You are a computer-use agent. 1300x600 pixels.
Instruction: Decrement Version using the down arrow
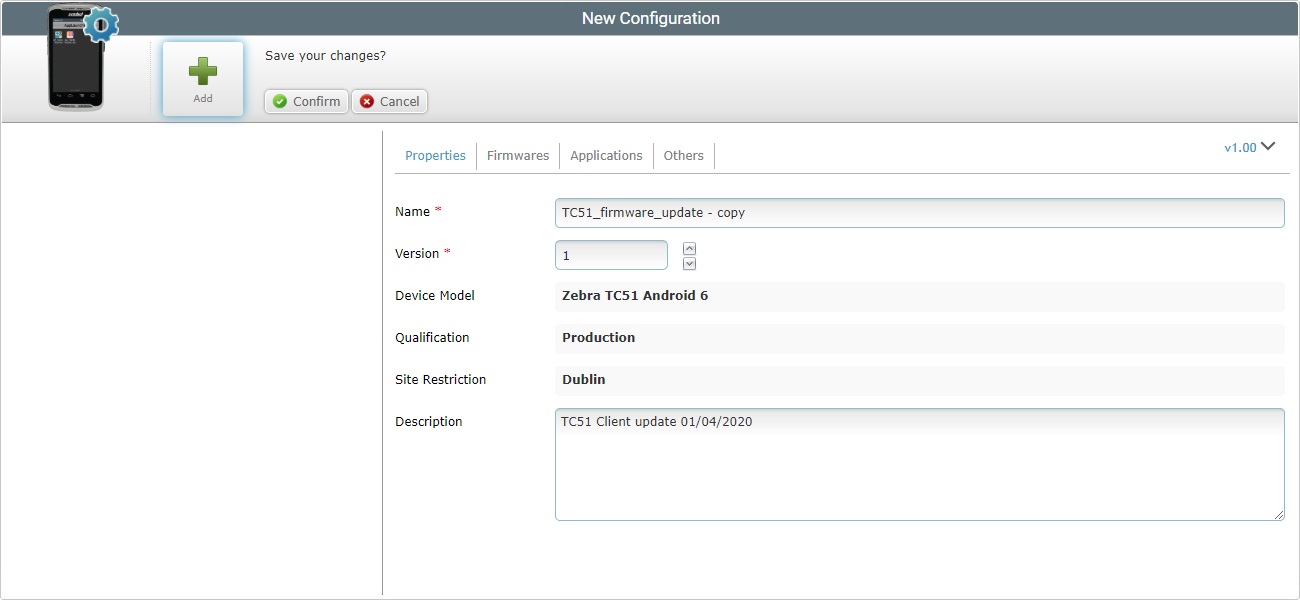point(689,262)
